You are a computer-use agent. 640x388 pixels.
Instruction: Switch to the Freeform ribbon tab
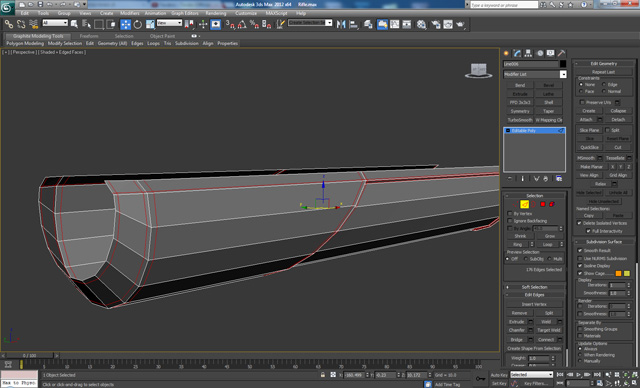point(89,36)
